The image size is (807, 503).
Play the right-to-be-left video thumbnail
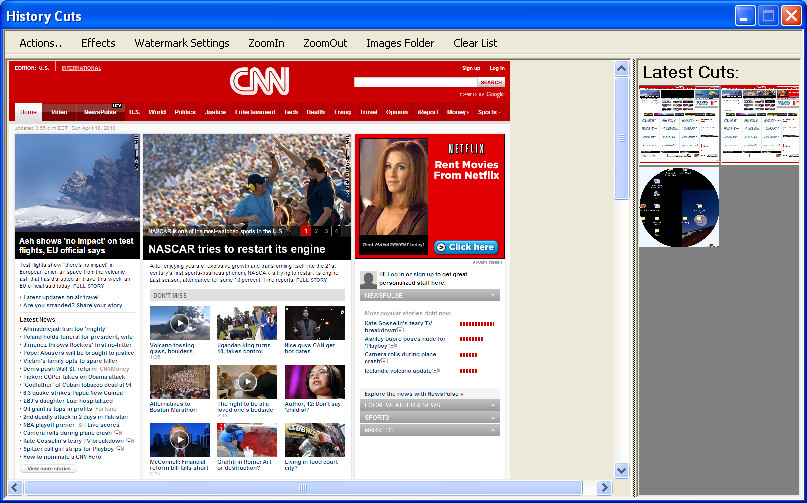[x=247, y=381]
